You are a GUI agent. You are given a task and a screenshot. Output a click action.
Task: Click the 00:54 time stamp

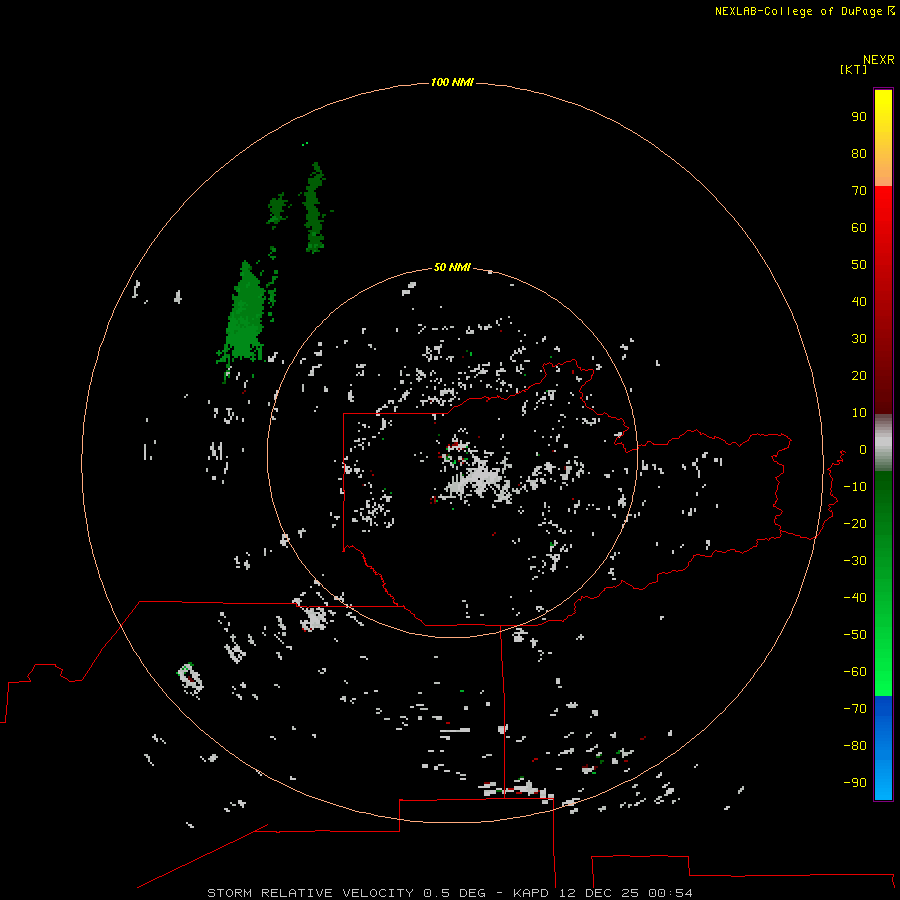coord(670,893)
